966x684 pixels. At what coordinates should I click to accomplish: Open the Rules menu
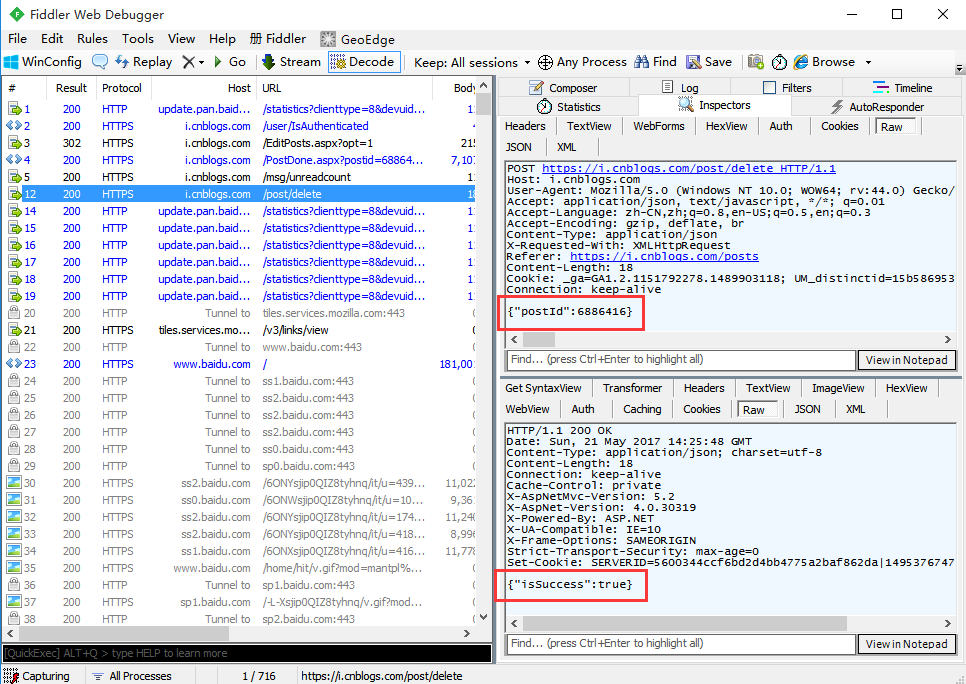click(92, 39)
